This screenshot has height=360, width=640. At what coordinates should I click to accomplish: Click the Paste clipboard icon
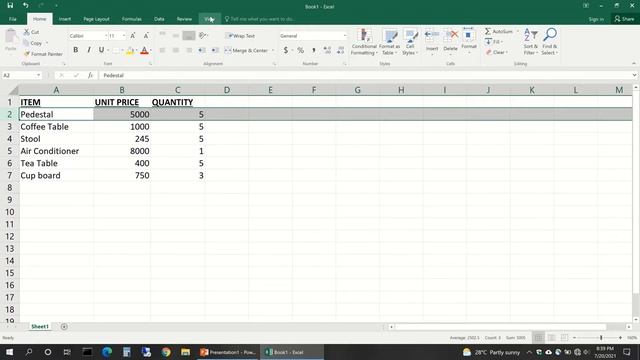[x=11, y=37]
